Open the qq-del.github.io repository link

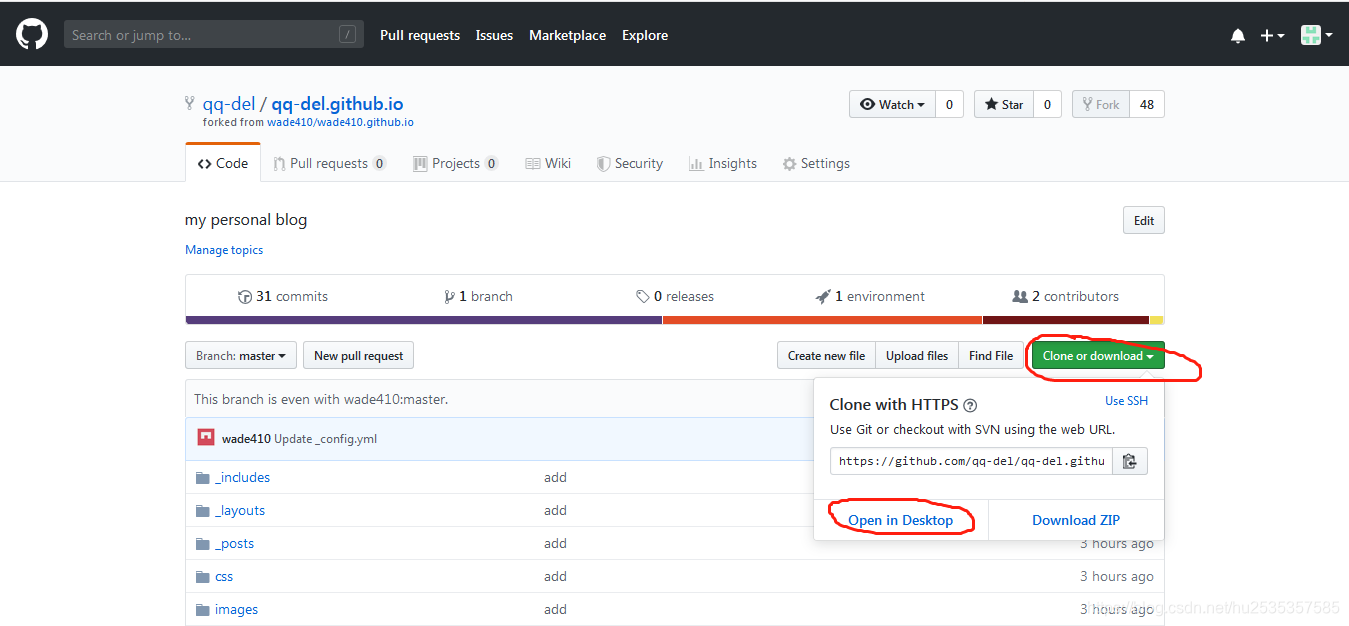tap(337, 104)
